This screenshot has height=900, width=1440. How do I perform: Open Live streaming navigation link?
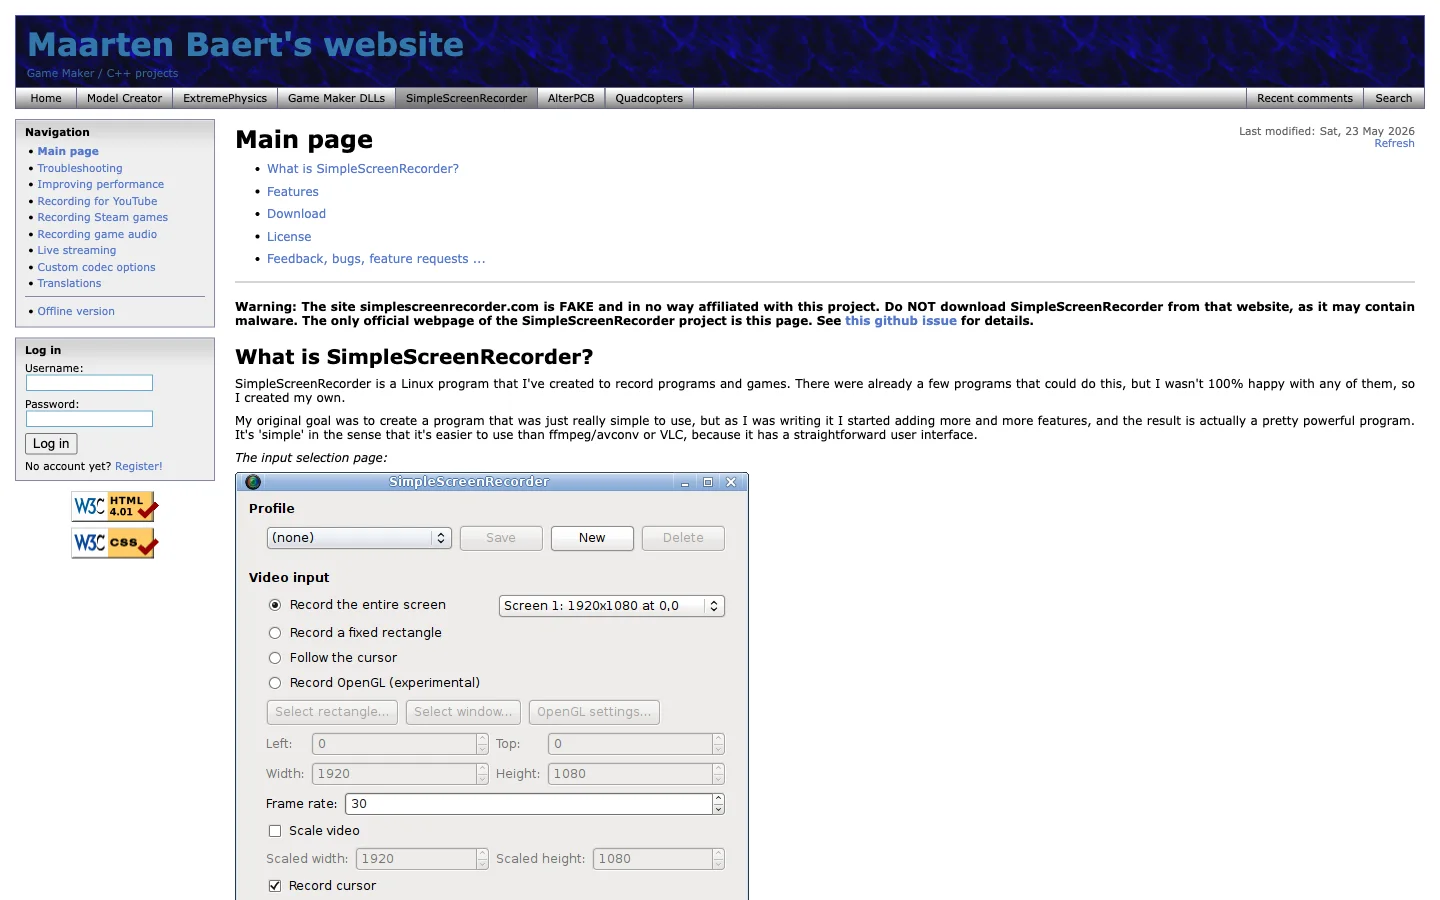[x=77, y=251]
